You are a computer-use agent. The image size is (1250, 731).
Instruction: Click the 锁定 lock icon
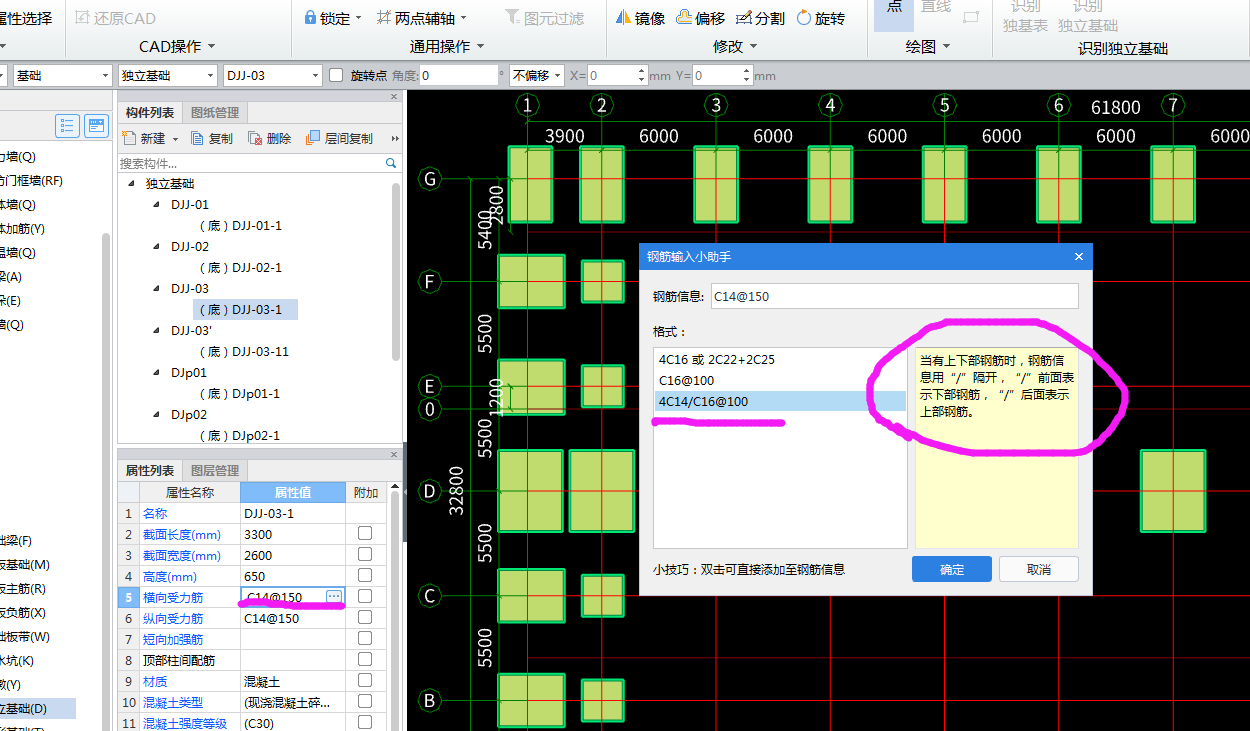pyautogui.click(x=310, y=18)
